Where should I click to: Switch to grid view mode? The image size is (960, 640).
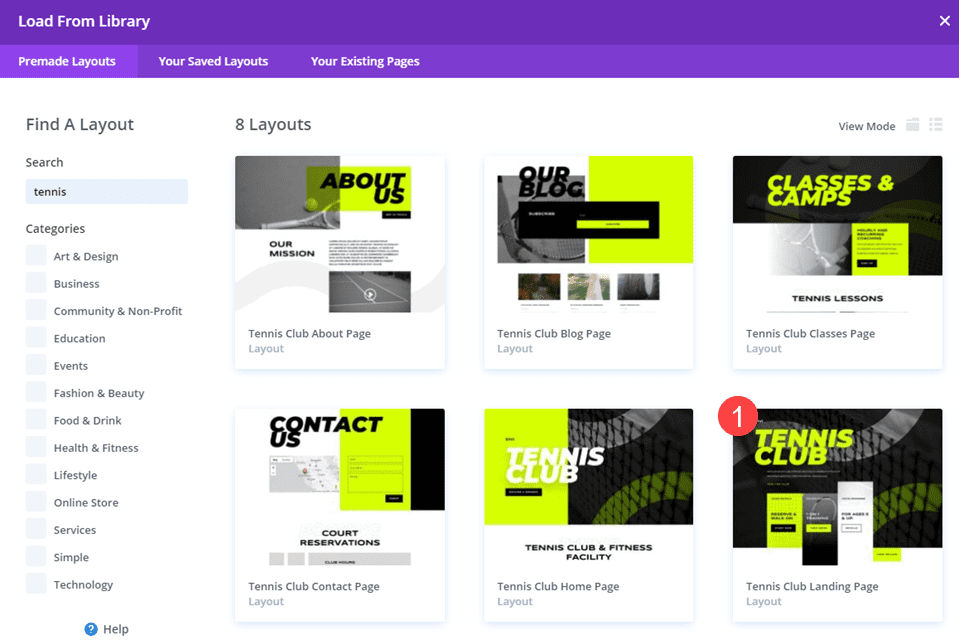912,124
